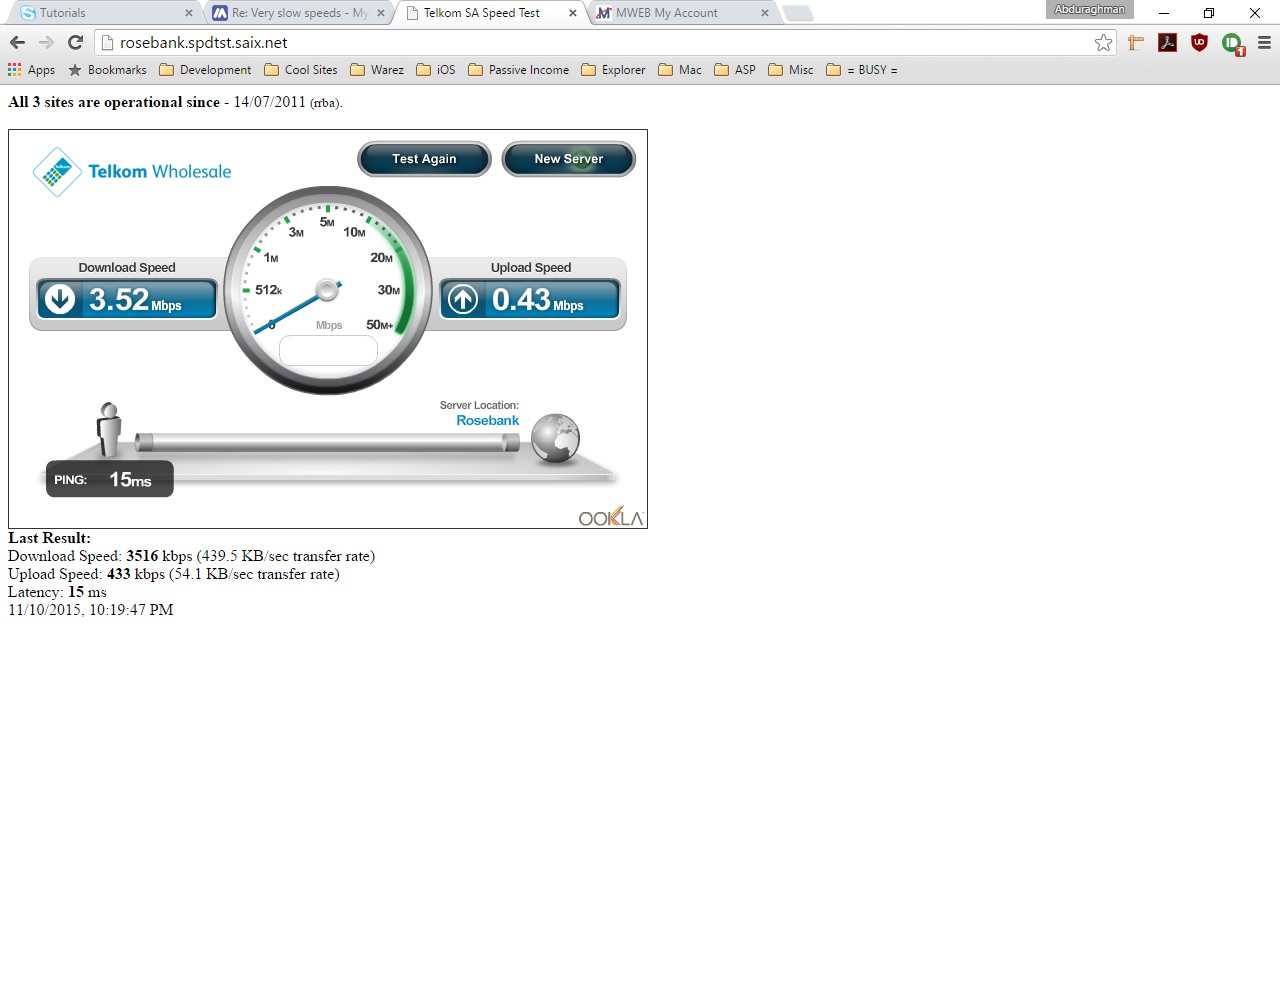1280x984 pixels.
Task: Open the Mac bookmarks folder
Action: 680,70
